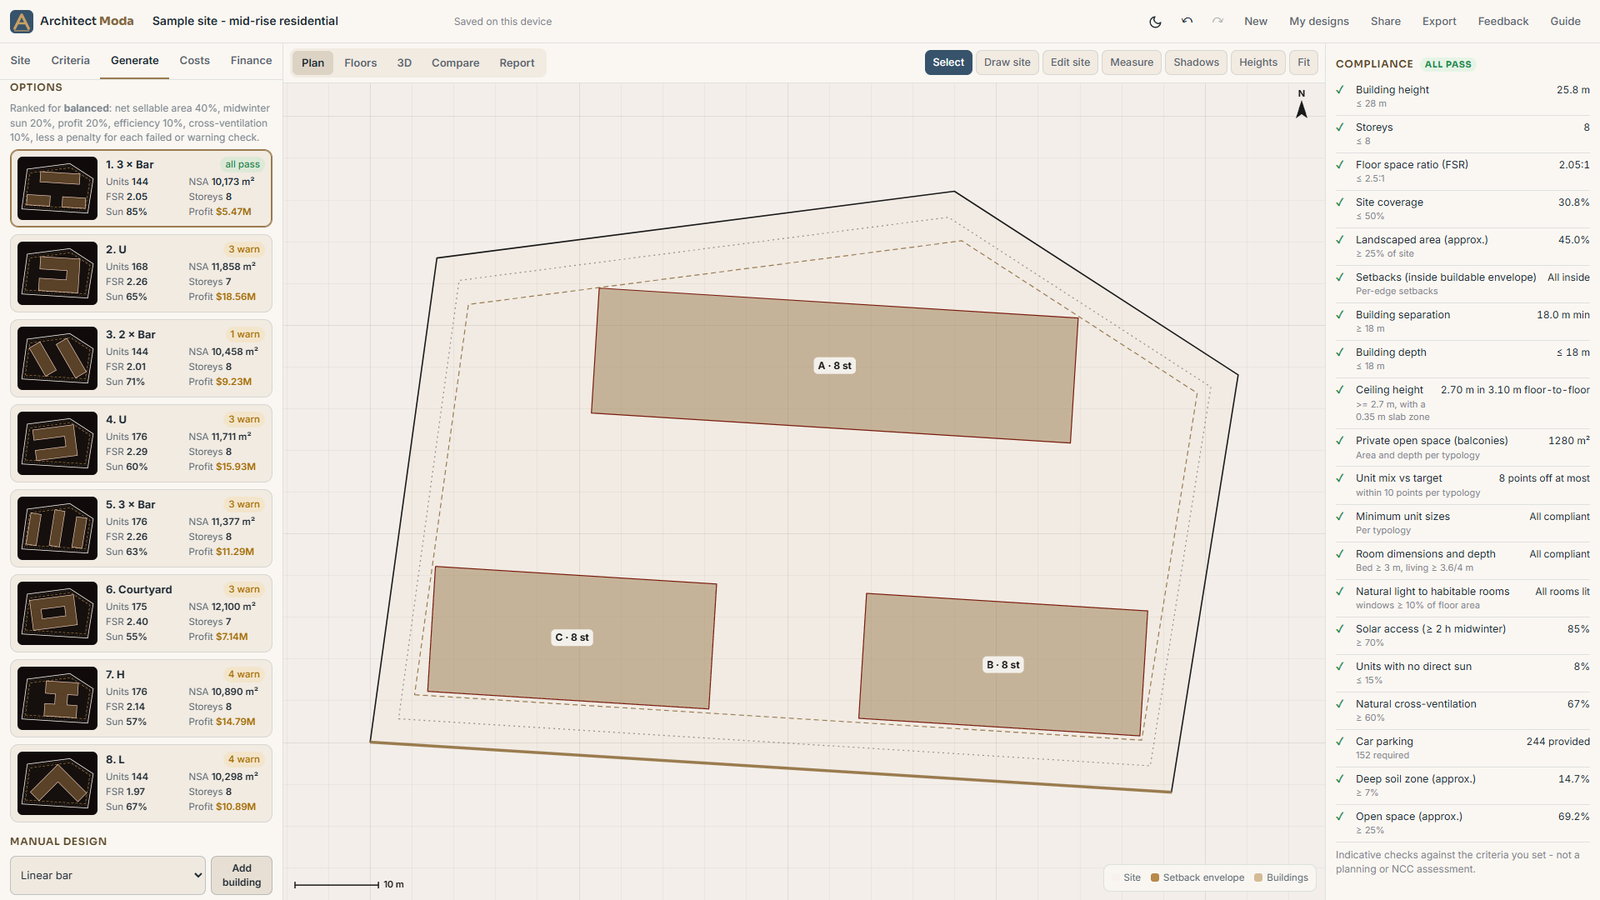Click the Fit view button
Screen dimensions: 1600x900
coord(1304,62)
